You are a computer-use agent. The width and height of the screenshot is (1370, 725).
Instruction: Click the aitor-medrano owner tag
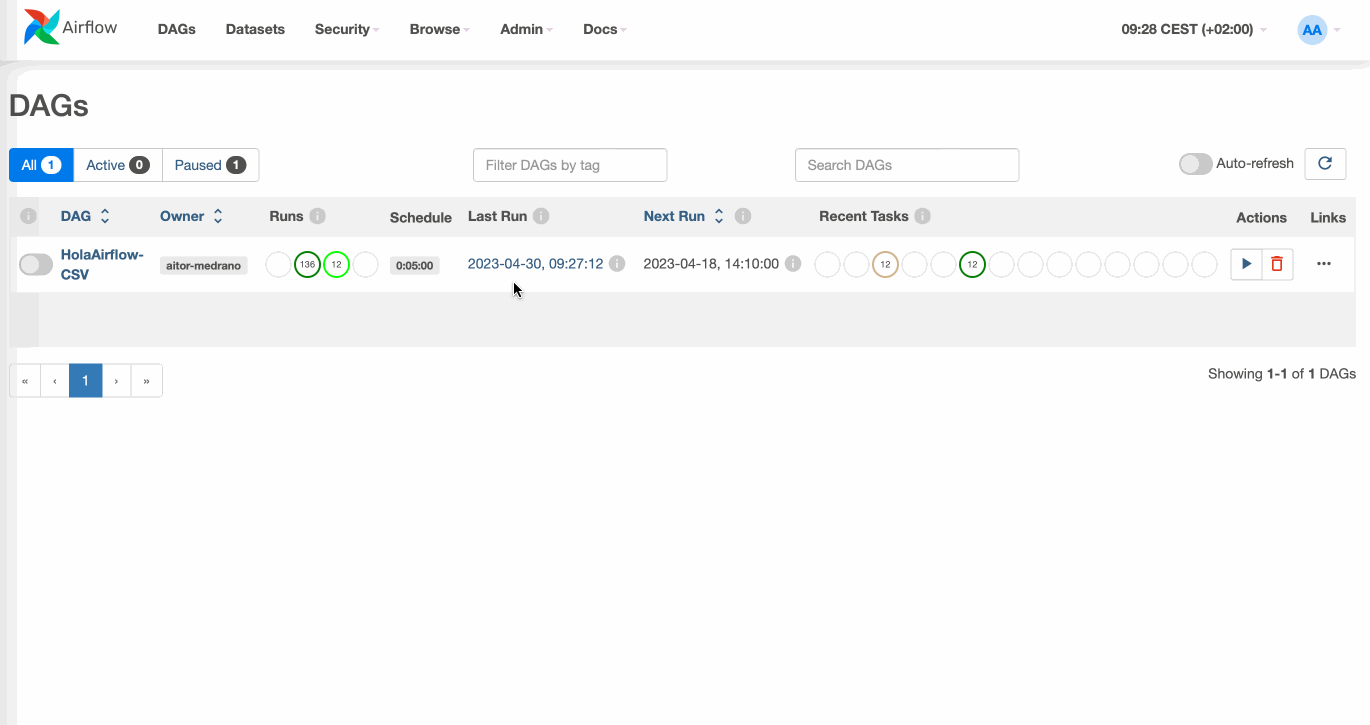(x=203, y=265)
